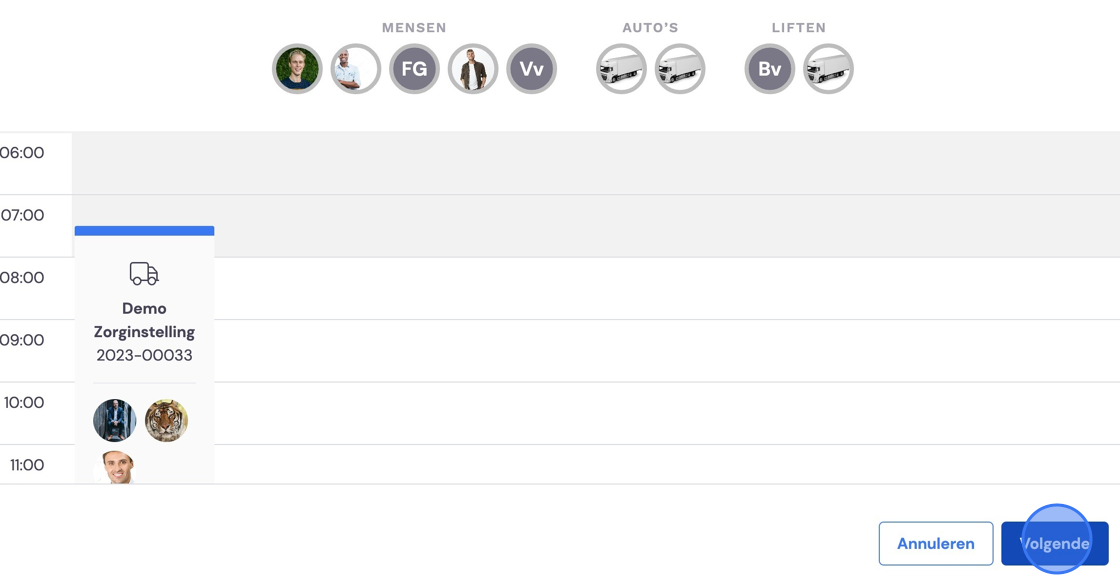Click the 06:00 time slot row
Viewport: 1120px width, 586px height.
pyautogui.click(x=596, y=163)
